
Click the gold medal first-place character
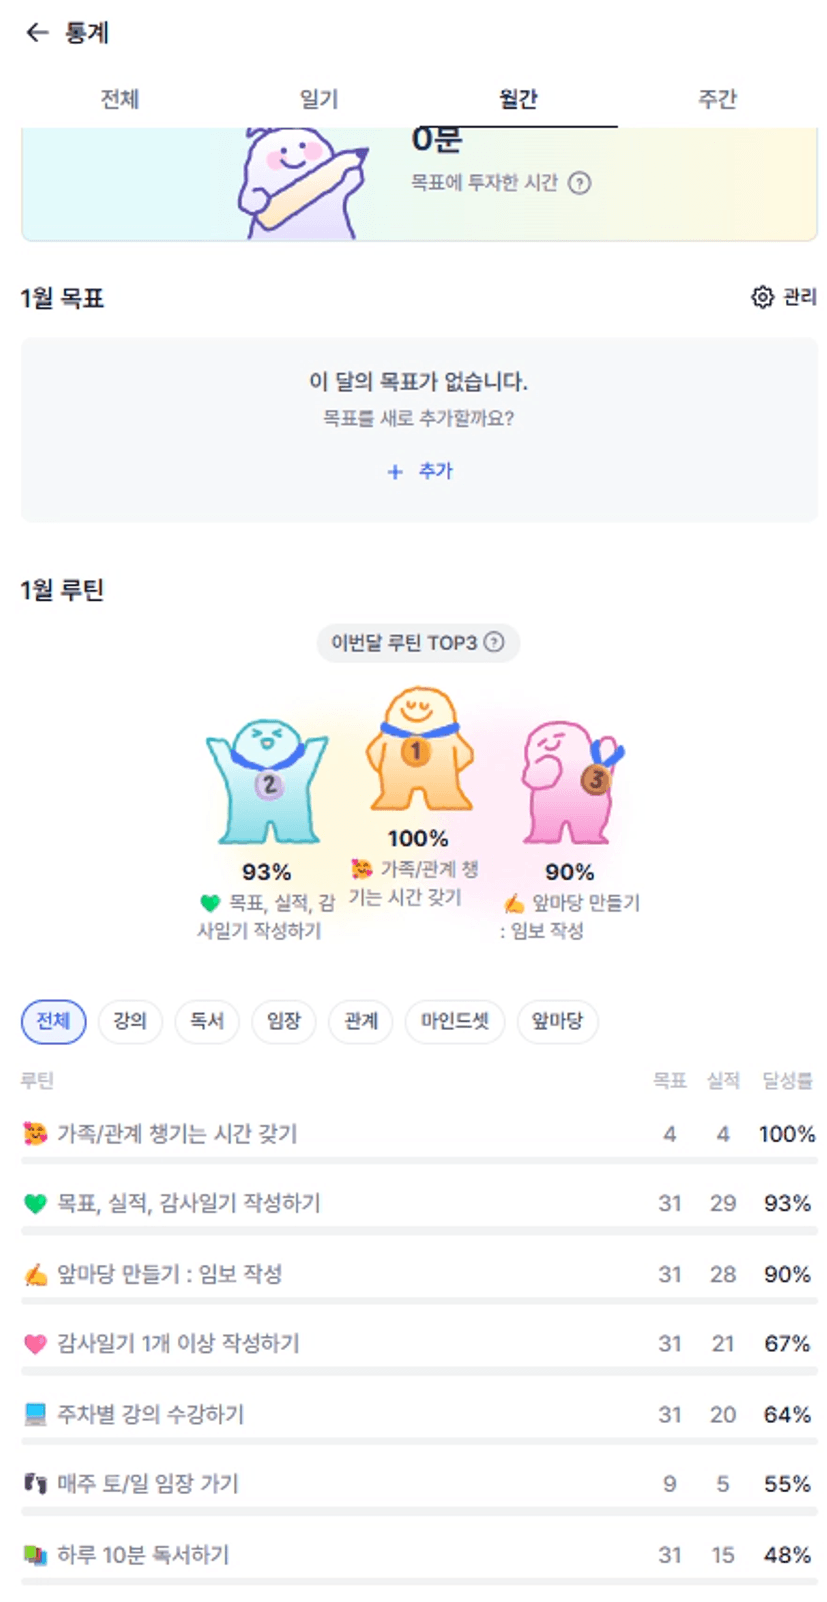[x=418, y=748]
